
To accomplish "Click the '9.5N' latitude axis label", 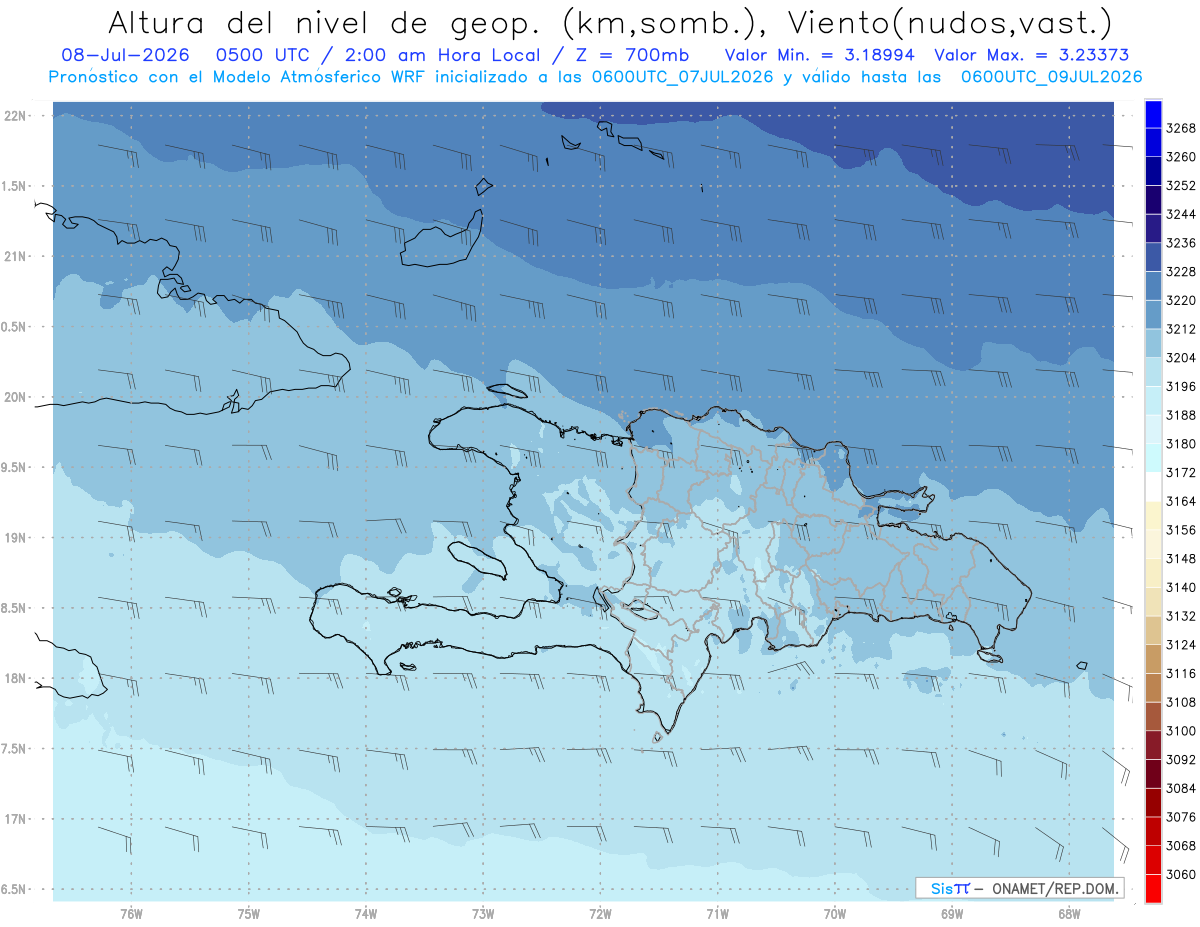I will 13,467.
